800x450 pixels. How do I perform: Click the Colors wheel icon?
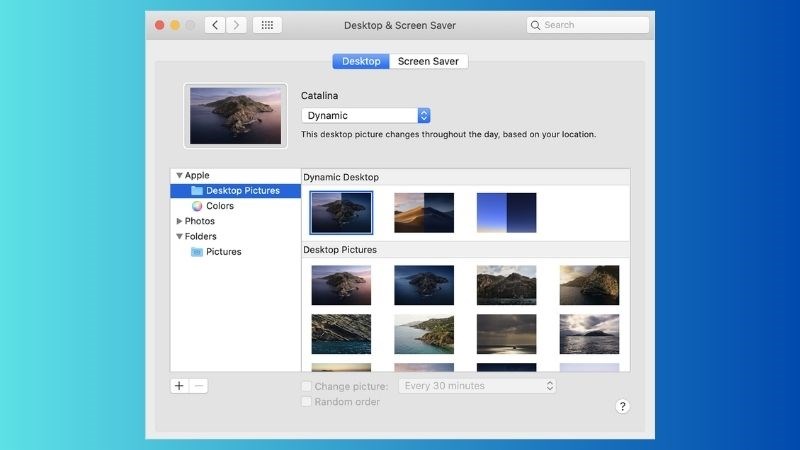[197, 206]
